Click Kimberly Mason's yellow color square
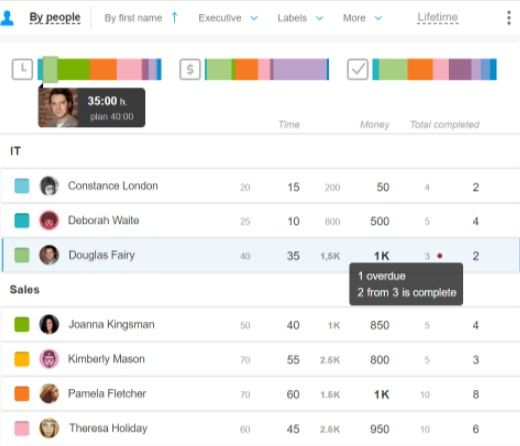Image resolution: width=520 pixels, height=446 pixels. click(x=22, y=359)
